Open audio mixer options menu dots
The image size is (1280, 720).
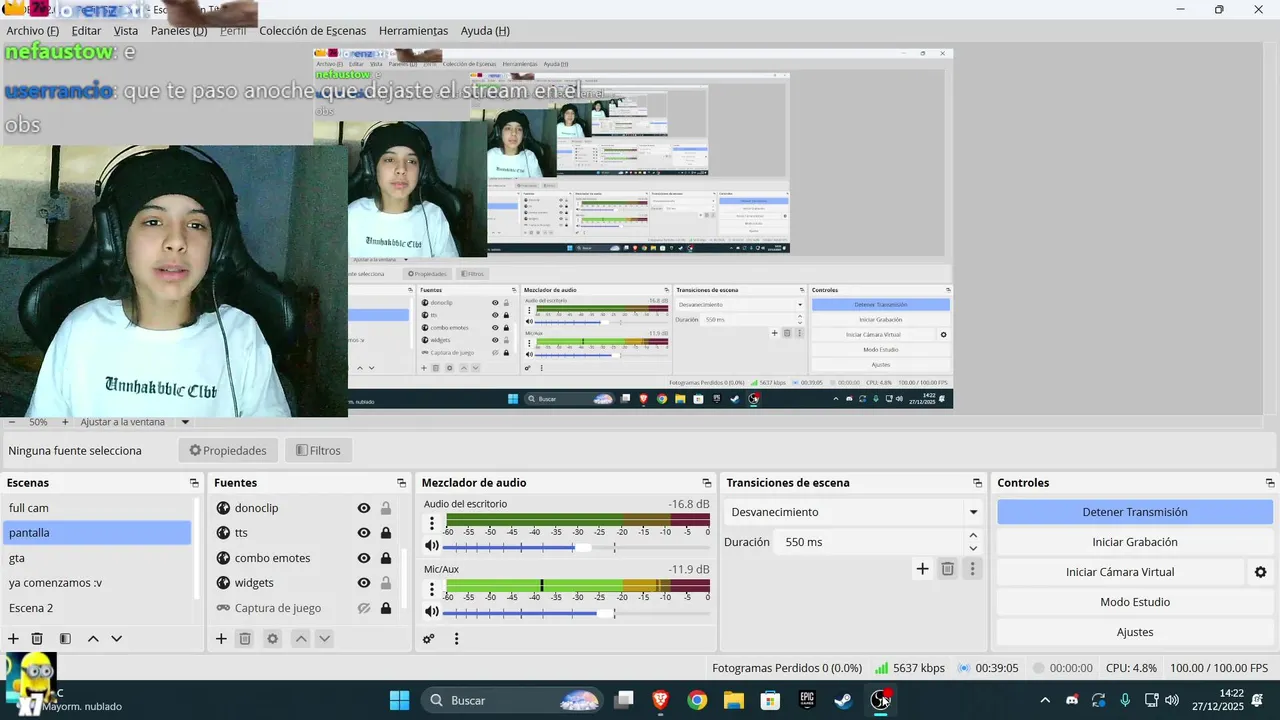(456, 638)
